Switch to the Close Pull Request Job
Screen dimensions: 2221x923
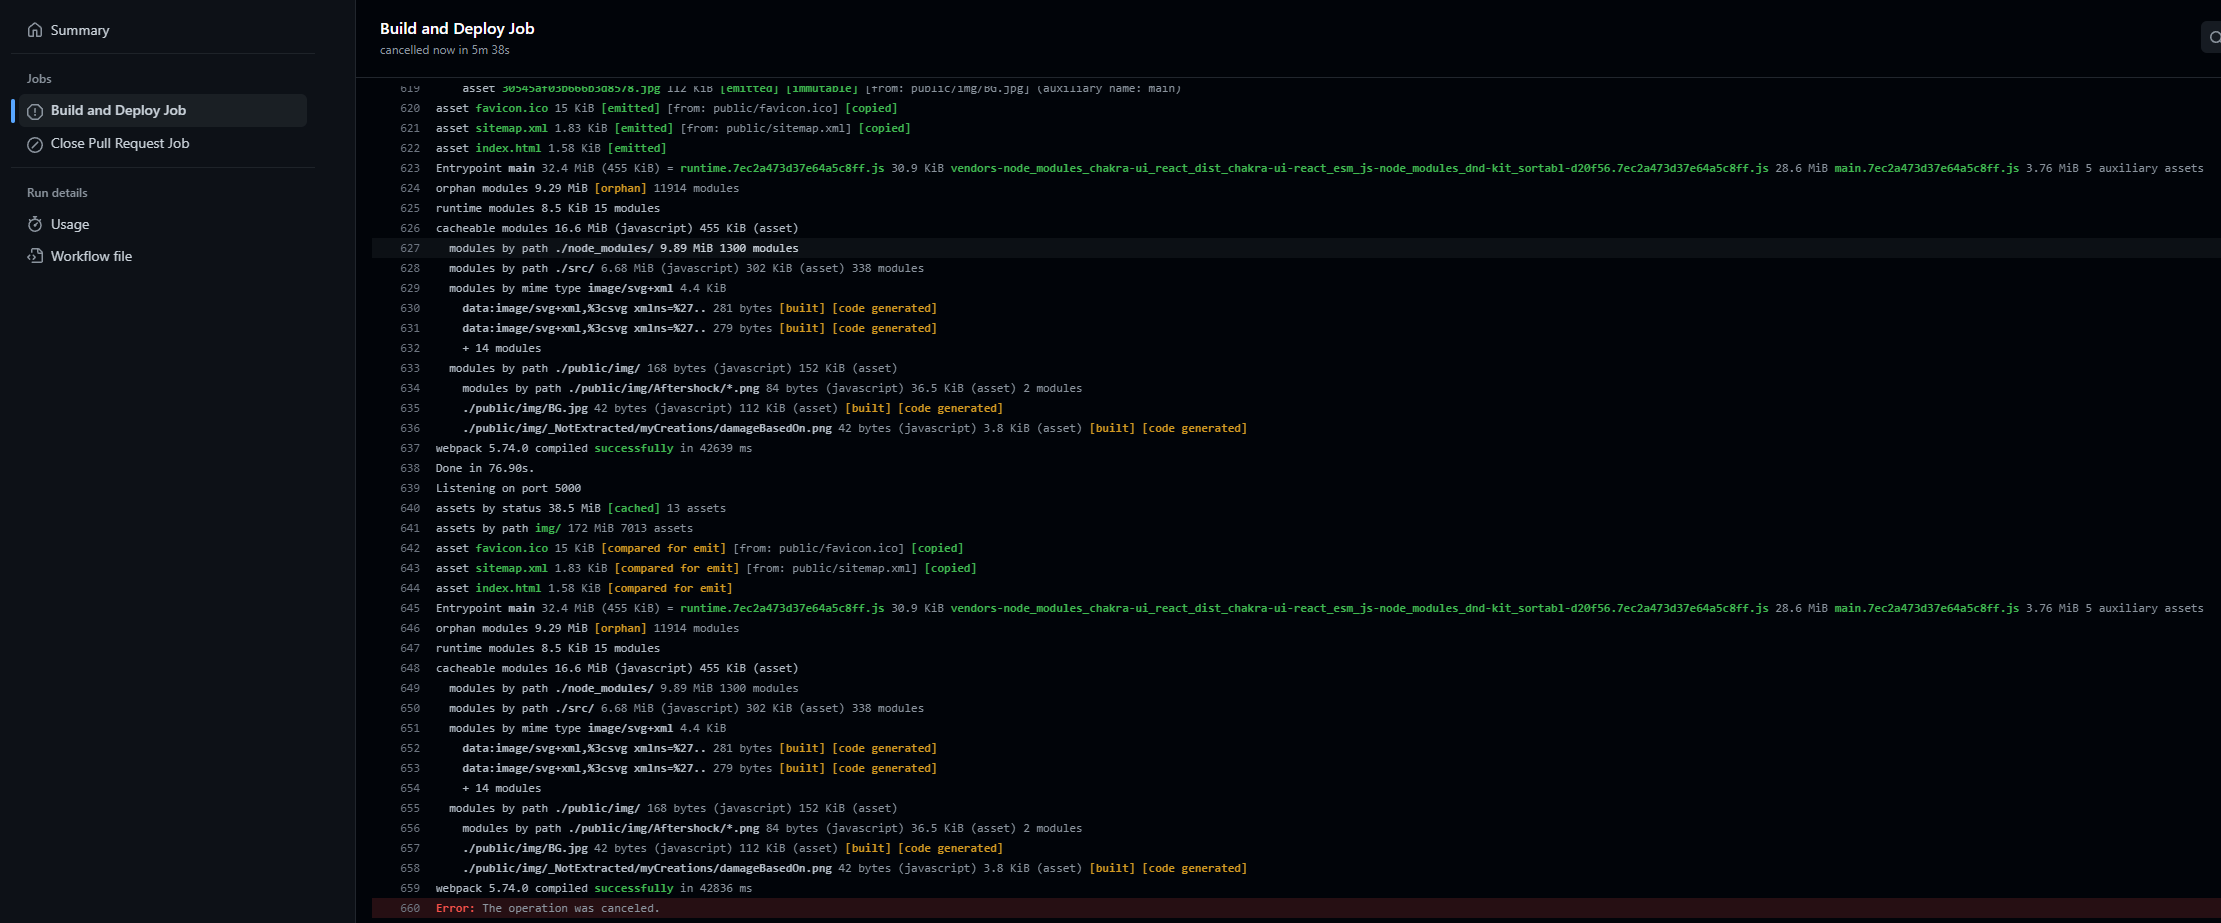coord(120,143)
